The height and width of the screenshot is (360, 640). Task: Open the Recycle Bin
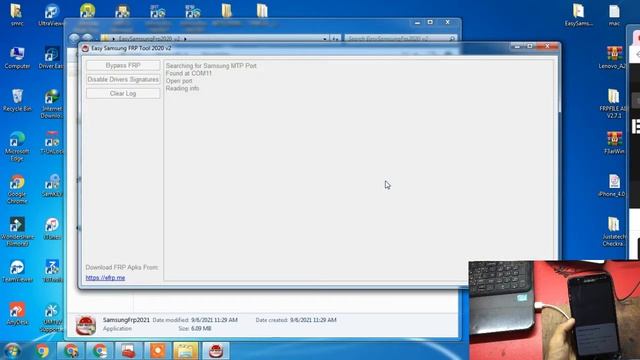[x=17, y=100]
